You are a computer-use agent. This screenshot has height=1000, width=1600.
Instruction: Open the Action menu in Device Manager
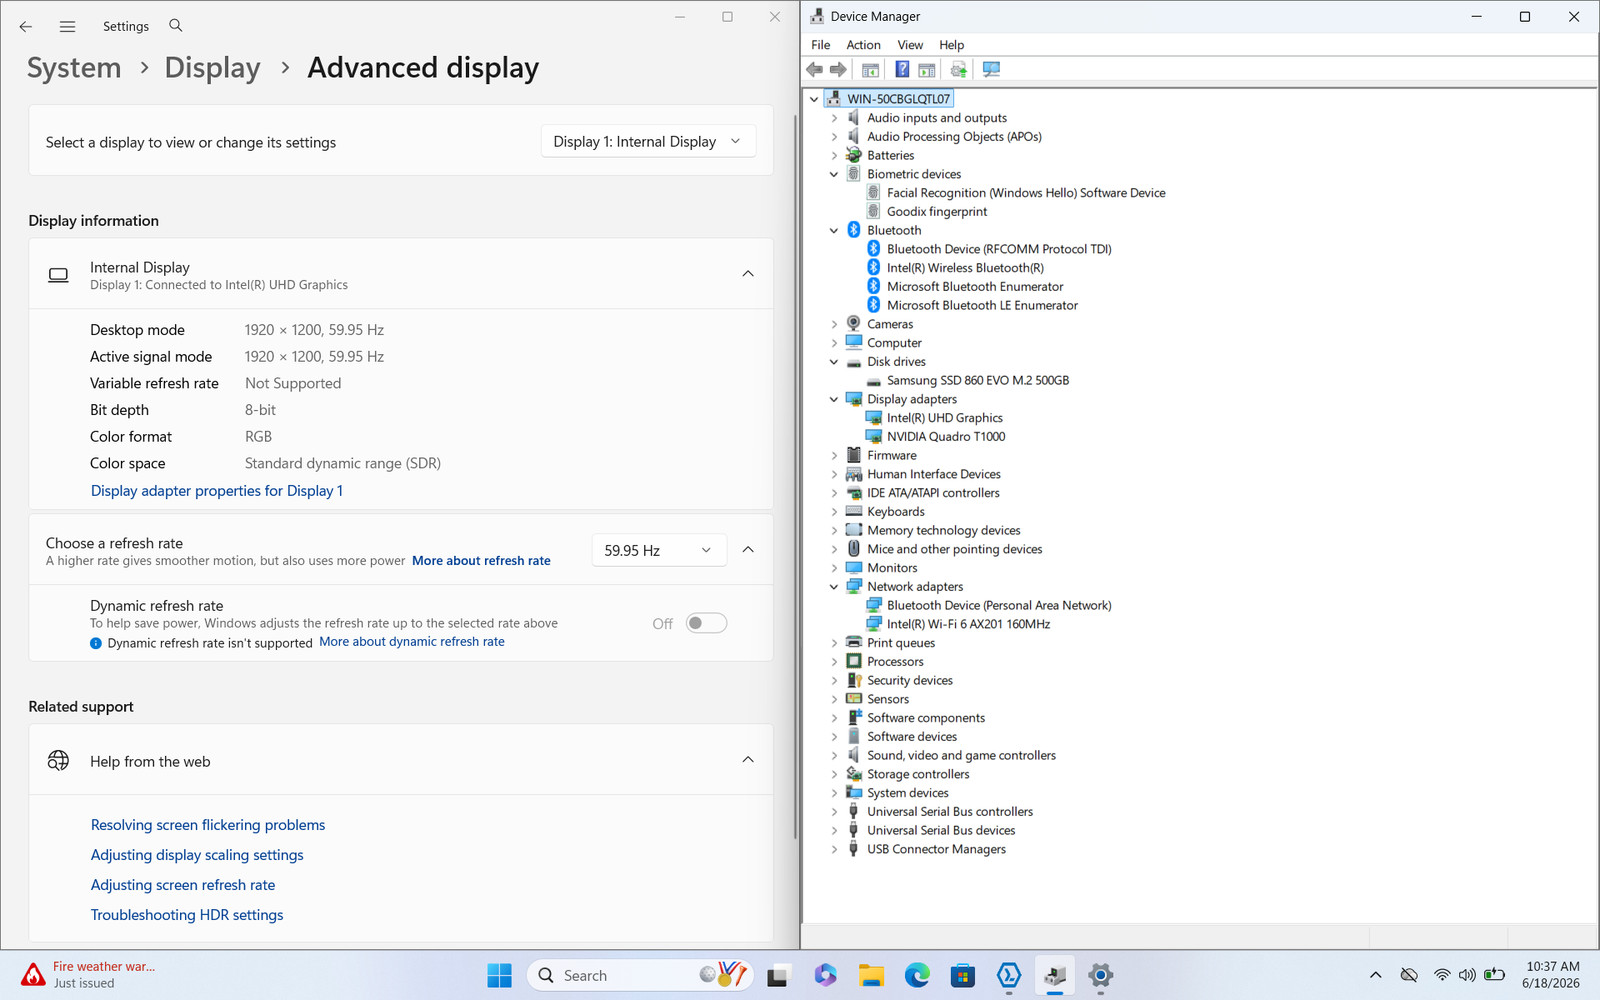click(863, 45)
